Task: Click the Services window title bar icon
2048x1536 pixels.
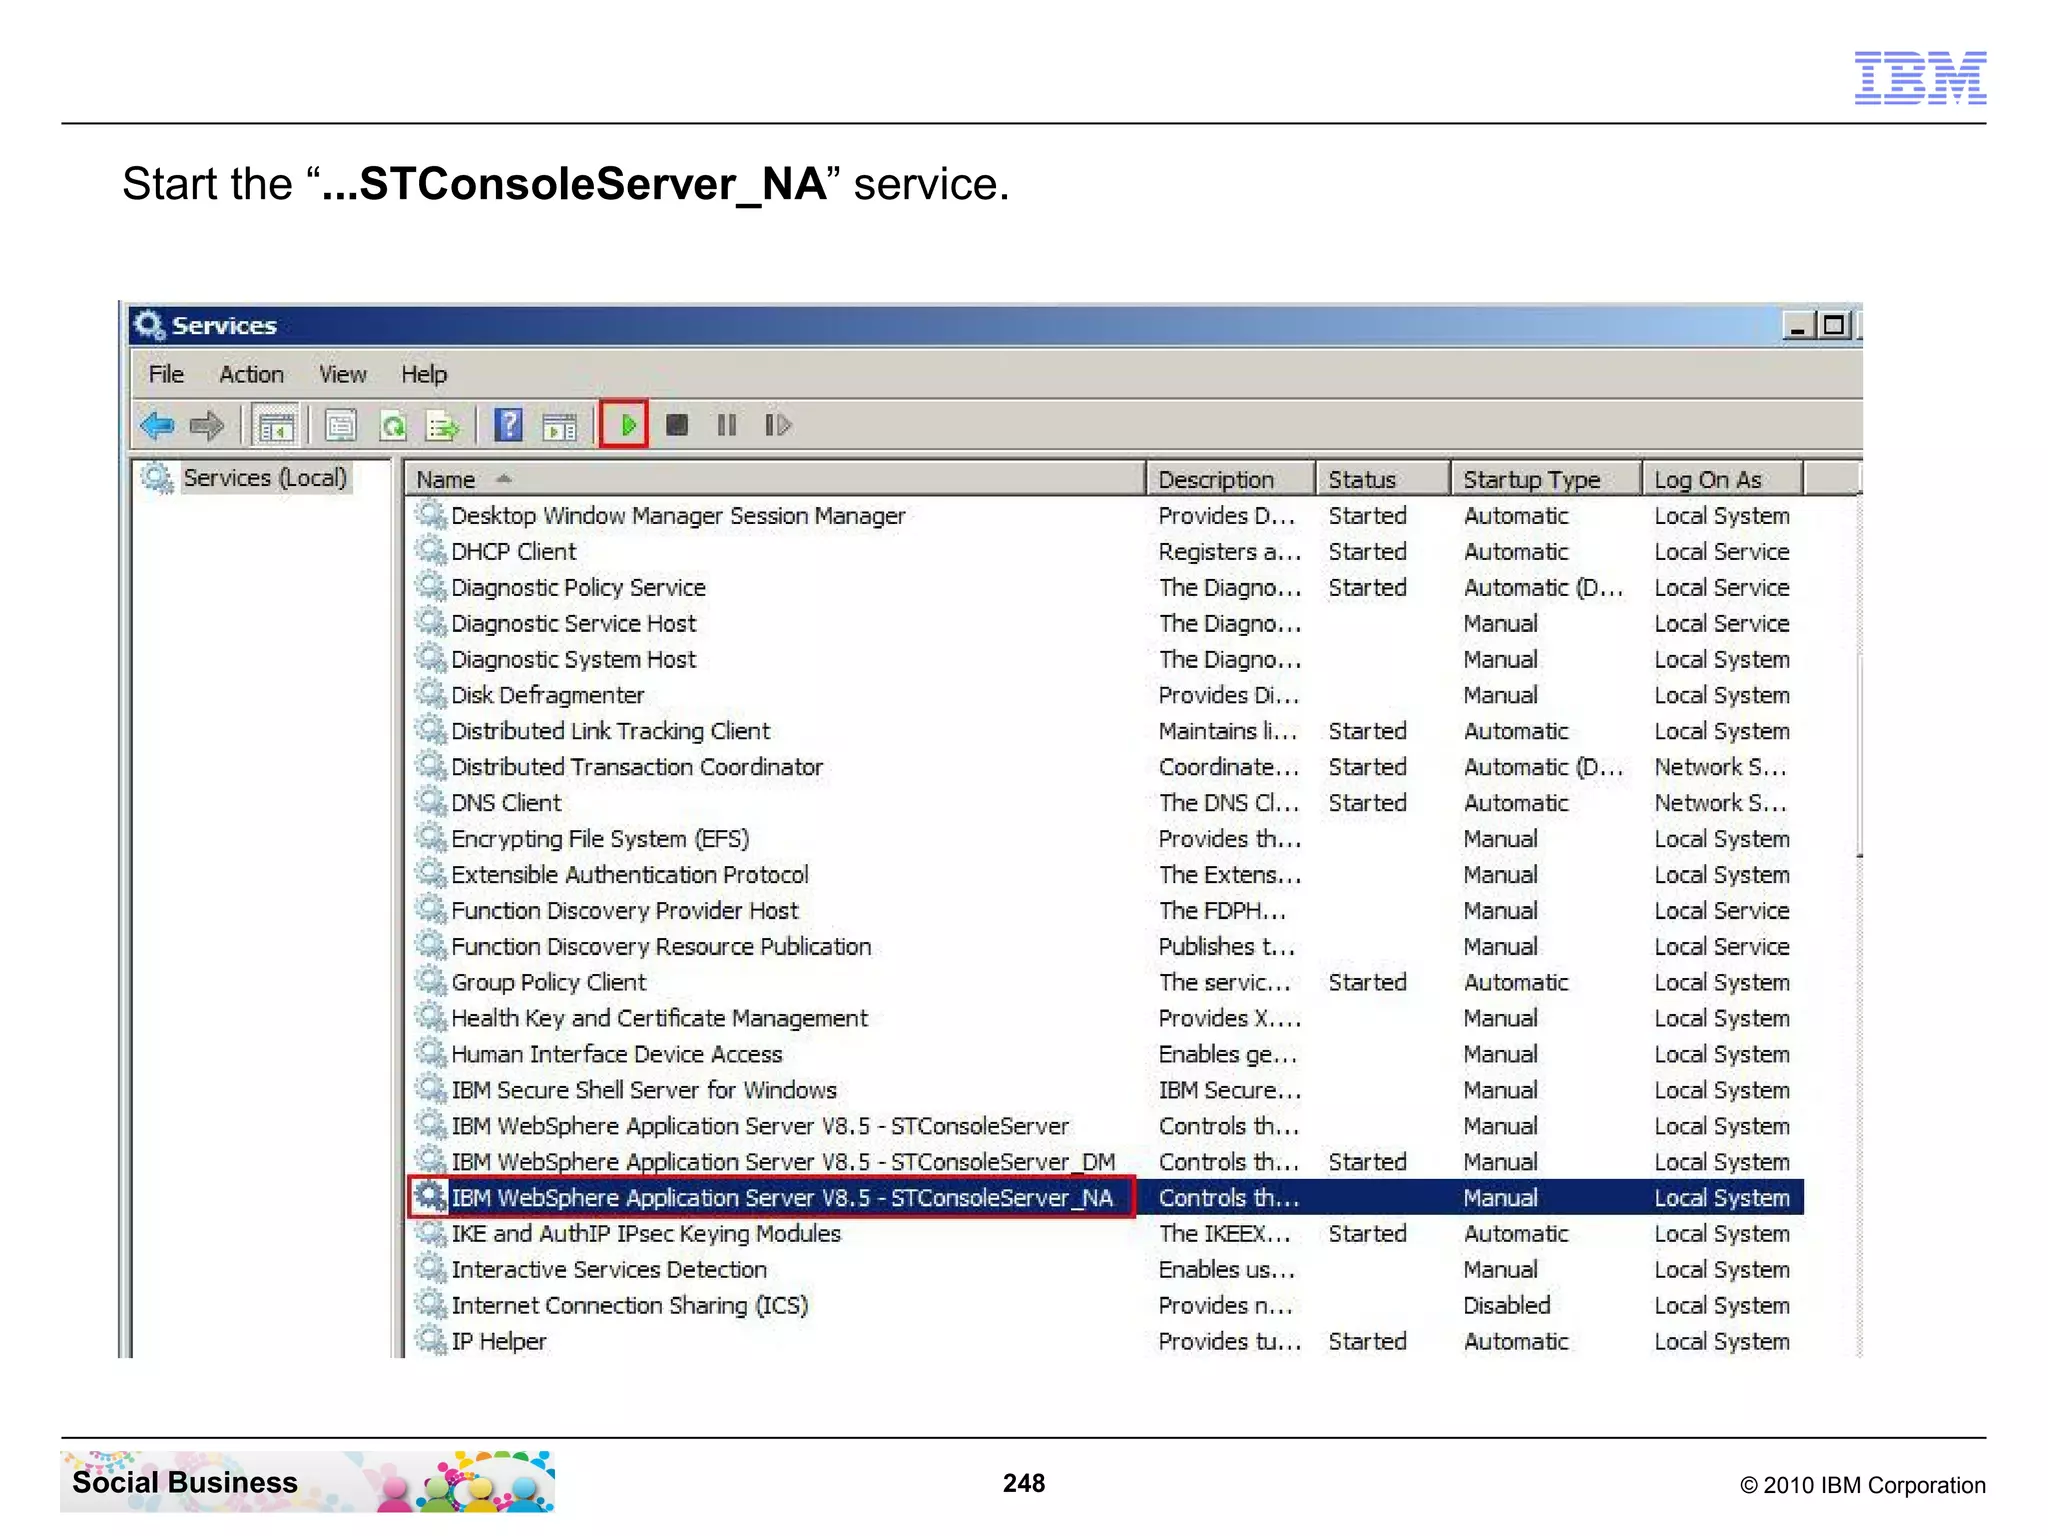Action: pyautogui.click(x=150, y=325)
